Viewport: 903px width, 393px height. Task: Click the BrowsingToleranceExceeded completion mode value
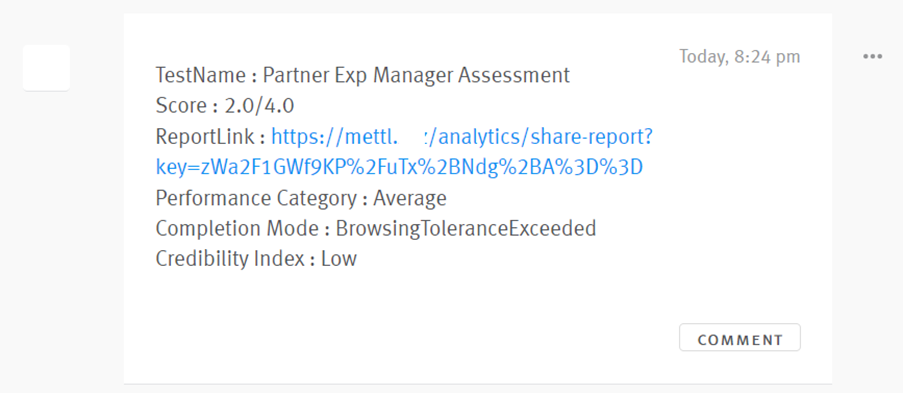coord(465,229)
